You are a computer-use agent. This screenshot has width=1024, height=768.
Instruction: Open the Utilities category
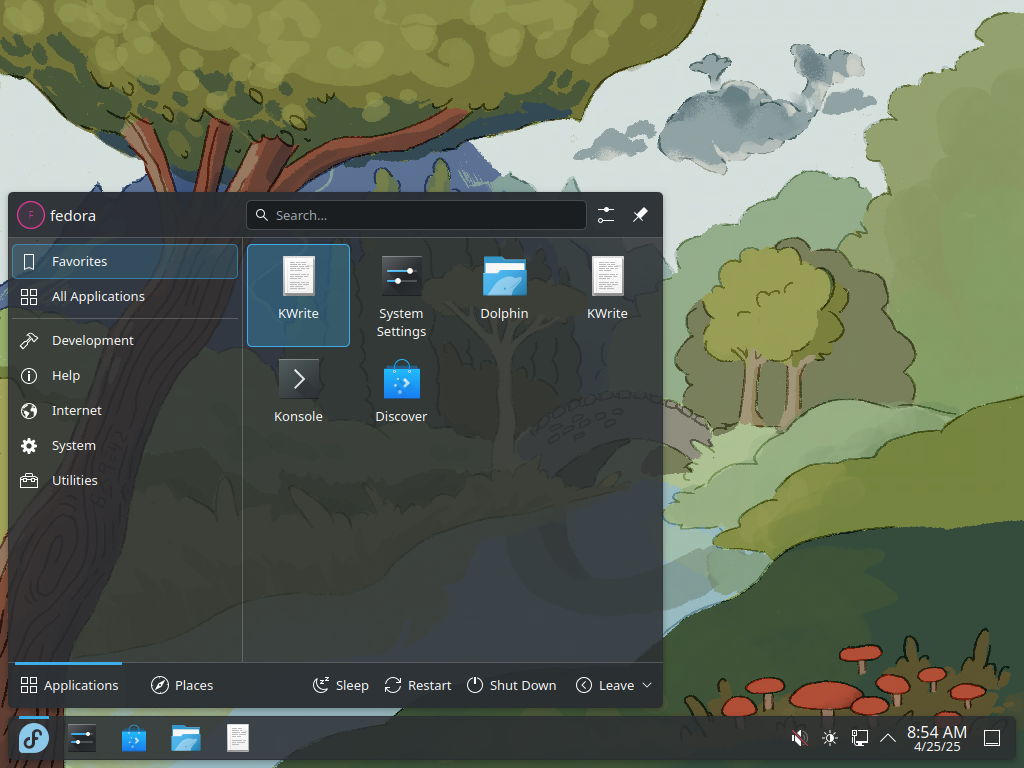tap(125, 480)
